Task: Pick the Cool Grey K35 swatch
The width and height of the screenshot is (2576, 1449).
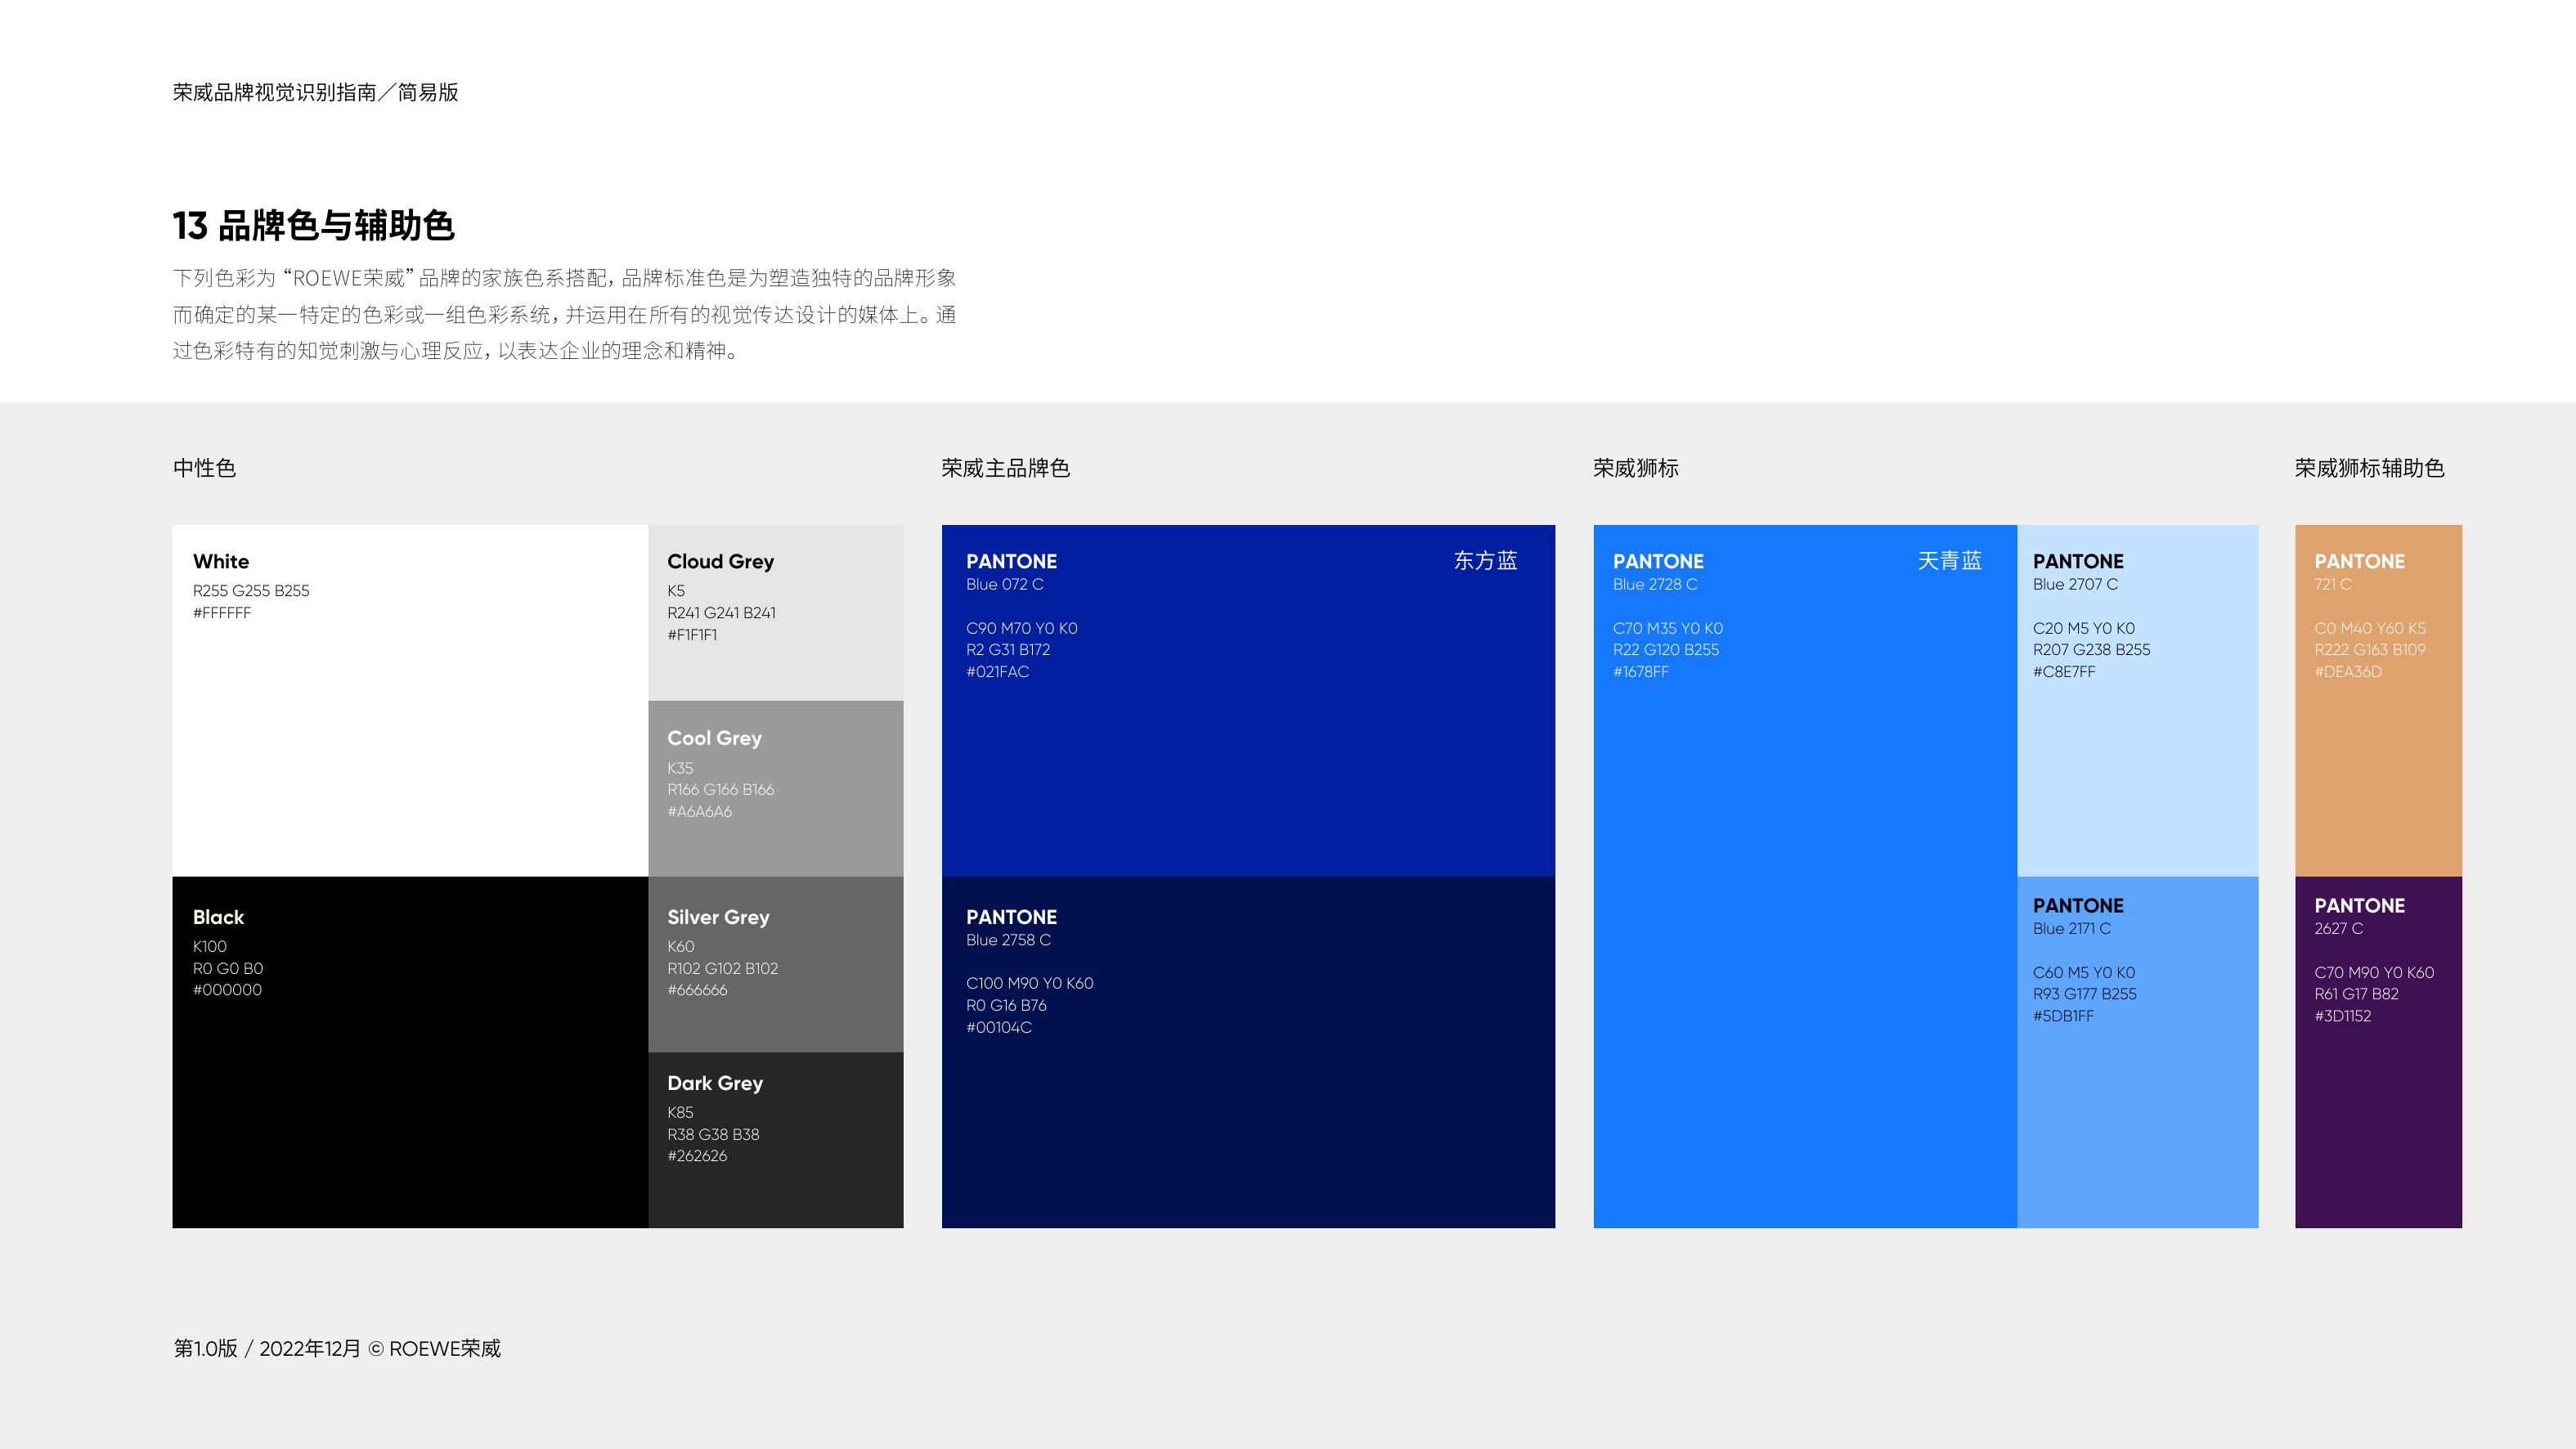Action: (776, 789)
